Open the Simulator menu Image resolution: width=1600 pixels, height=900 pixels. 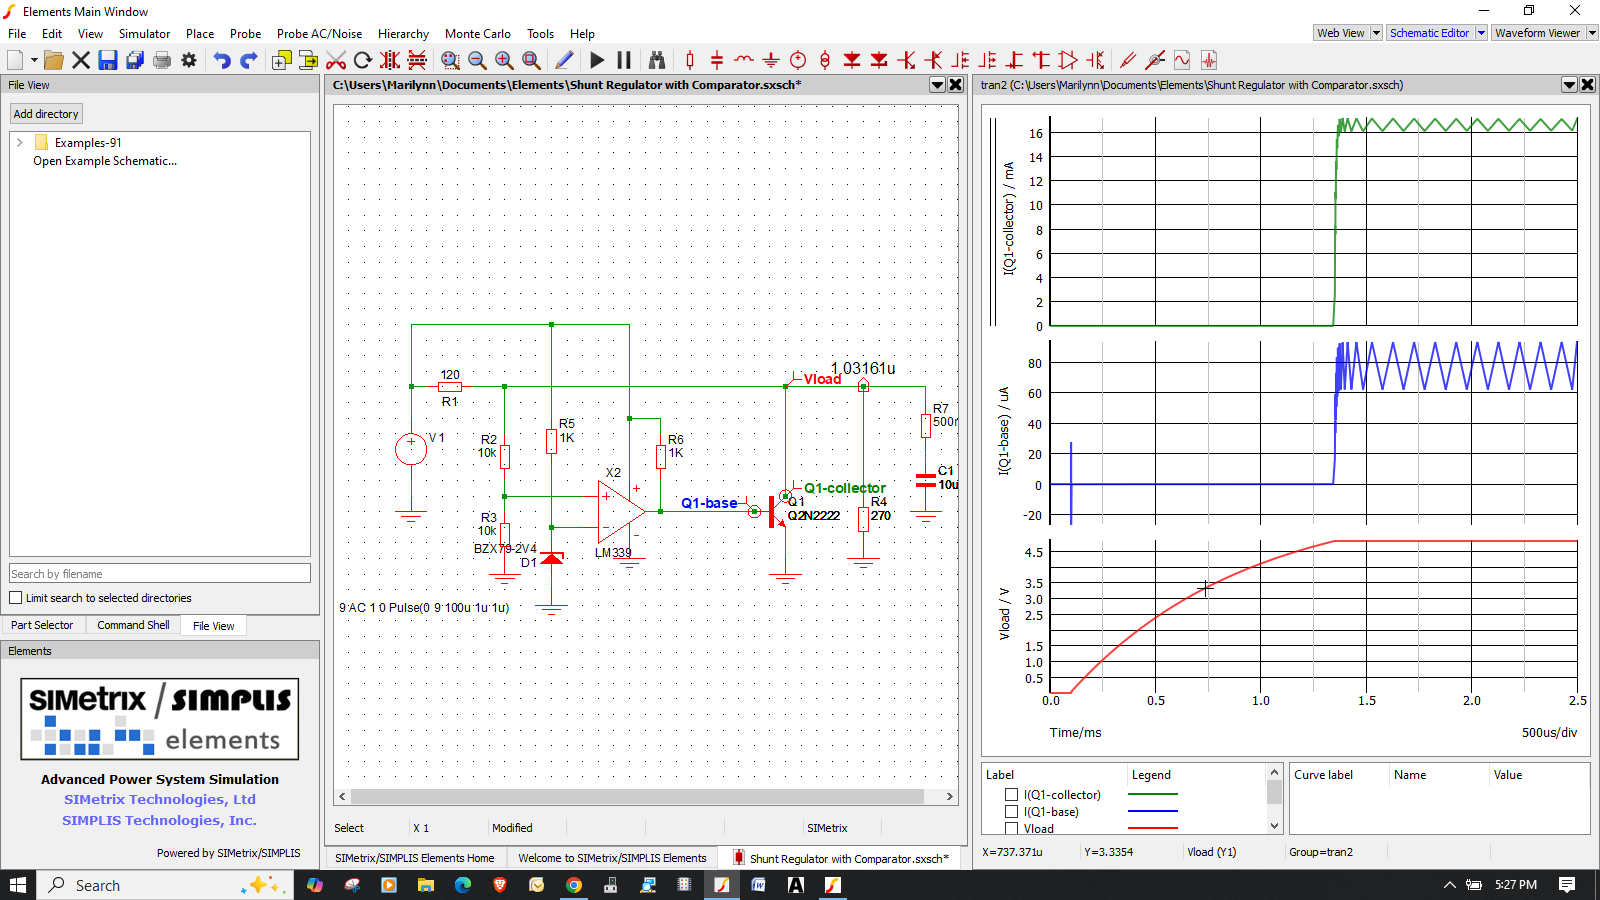pos(144,33)
